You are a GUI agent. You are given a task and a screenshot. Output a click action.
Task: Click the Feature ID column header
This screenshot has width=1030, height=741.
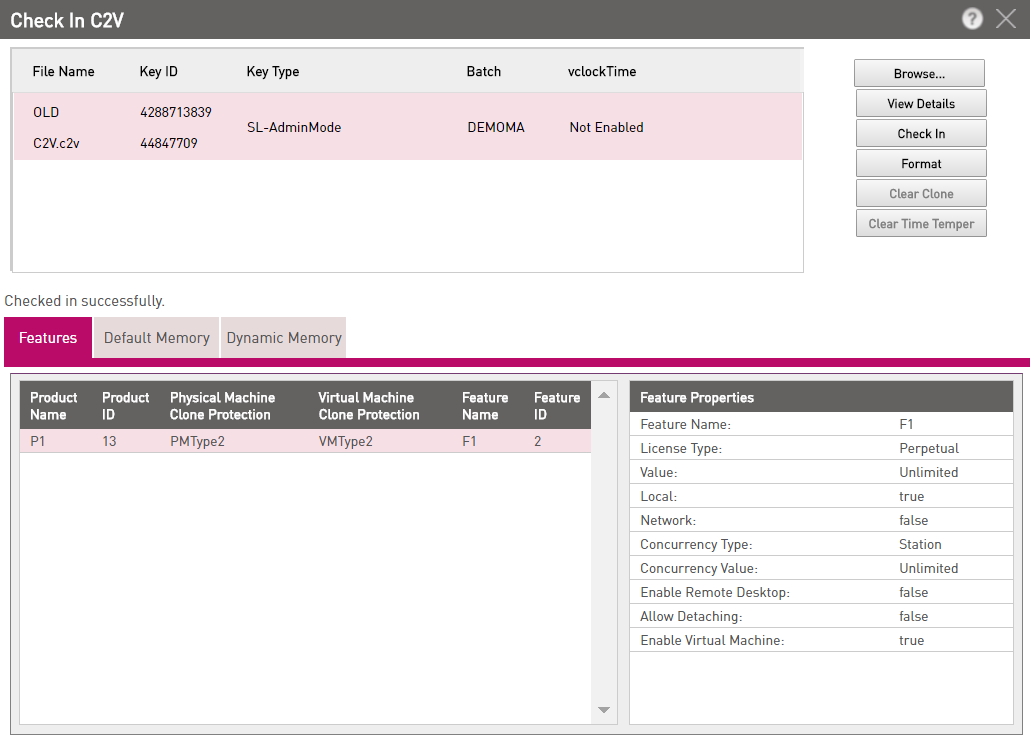[x=557, y=406]
